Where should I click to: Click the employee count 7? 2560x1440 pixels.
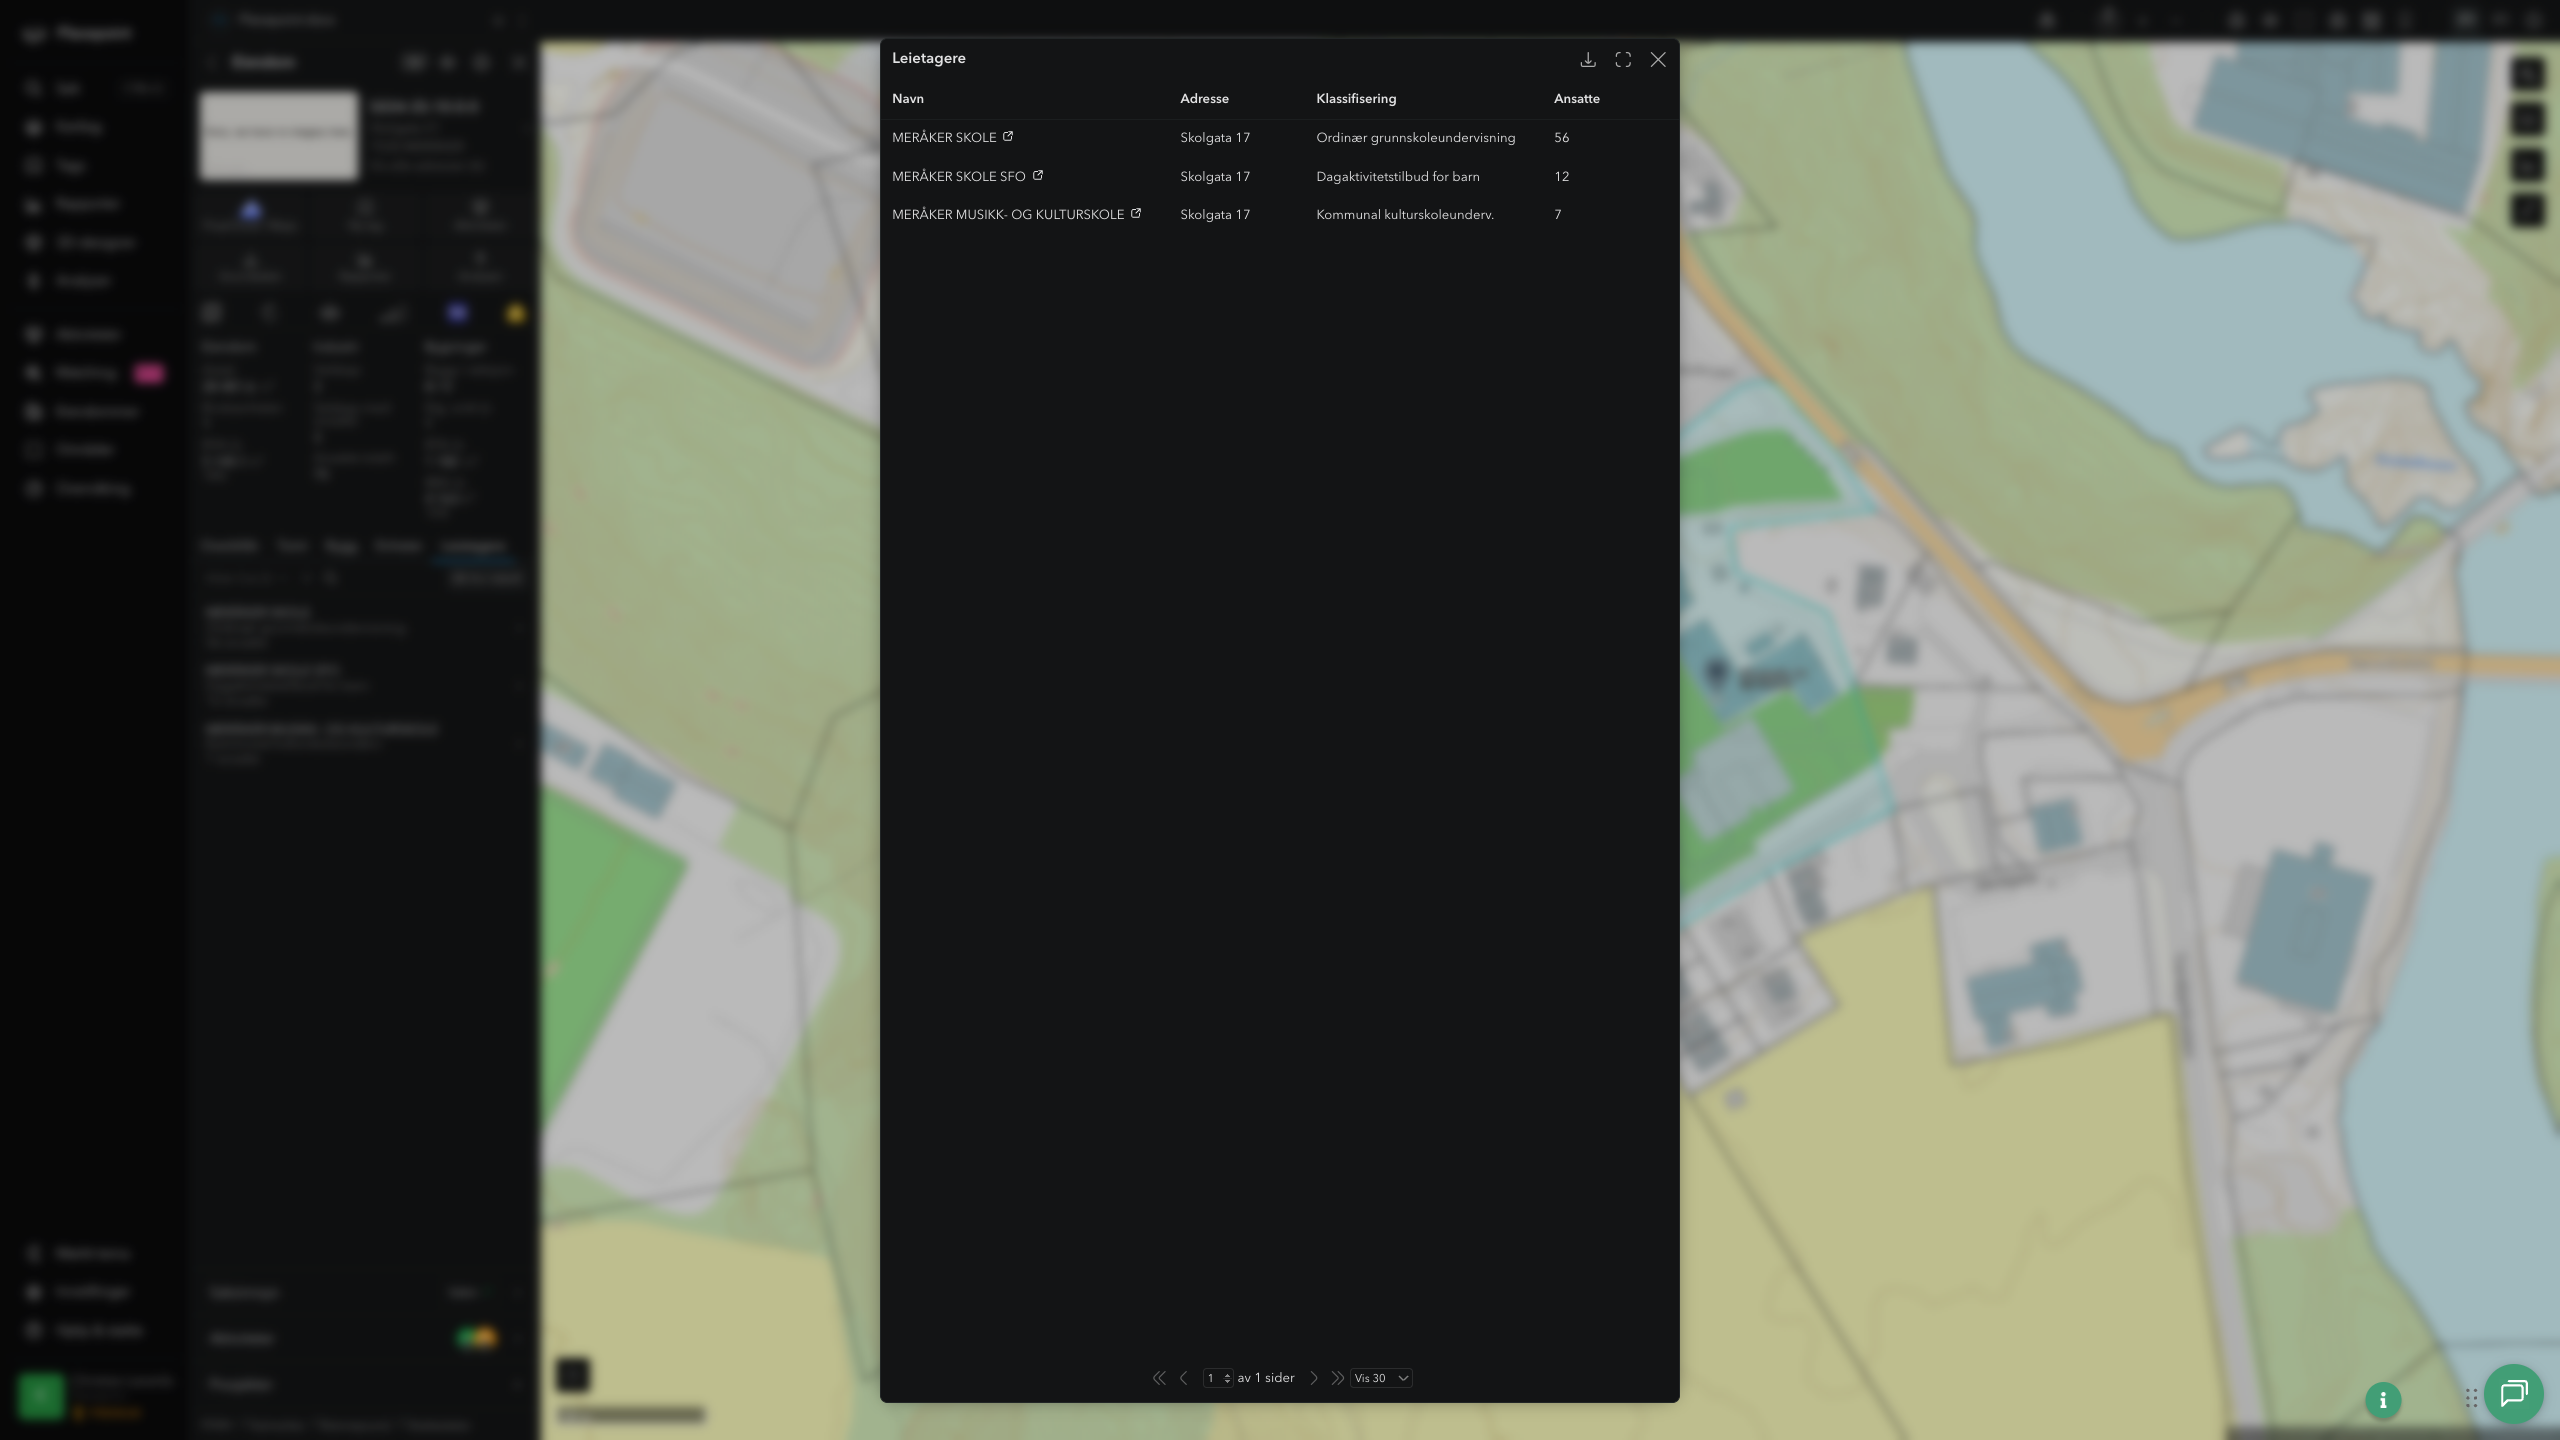(x=1557, y=215)
